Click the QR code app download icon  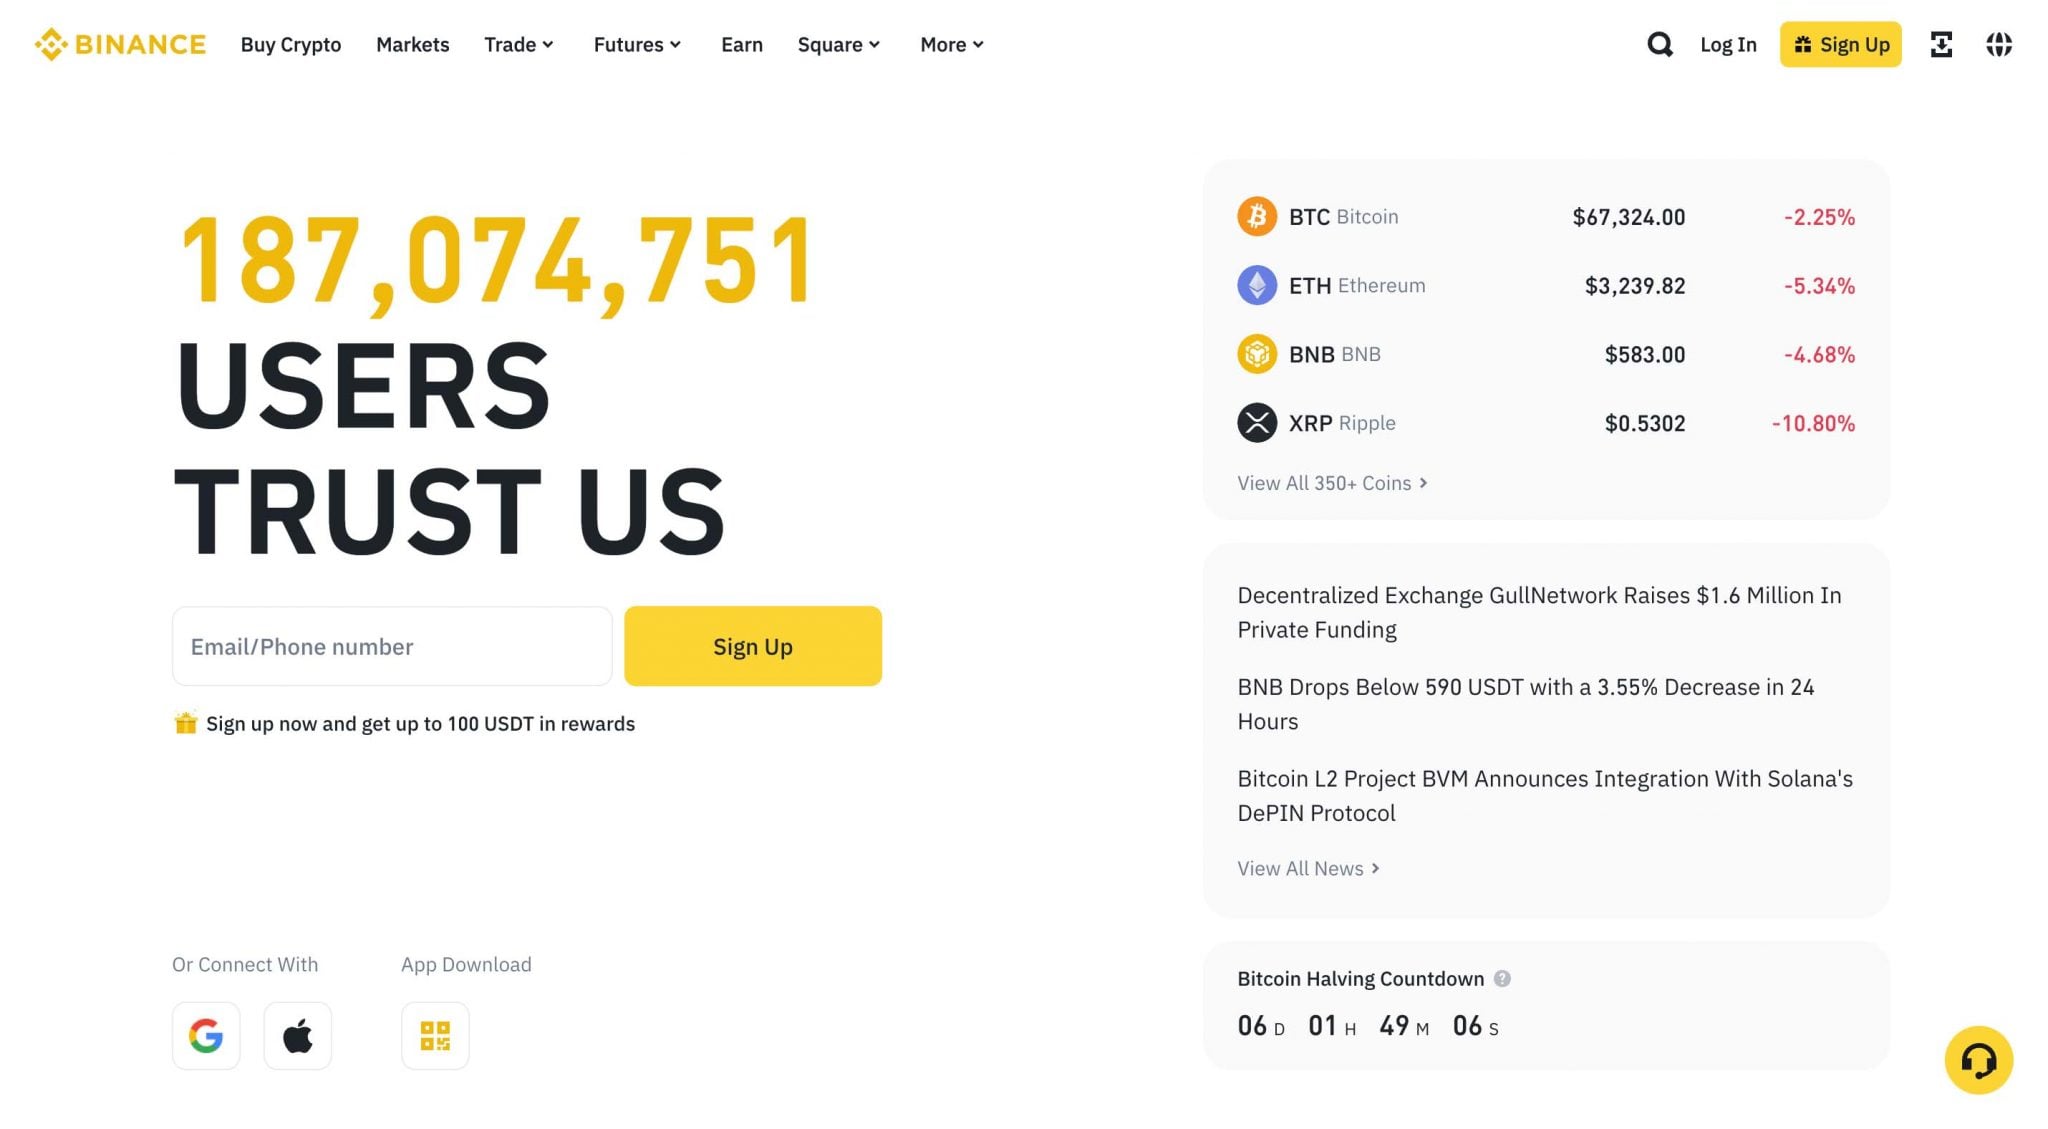[435, 1035]
